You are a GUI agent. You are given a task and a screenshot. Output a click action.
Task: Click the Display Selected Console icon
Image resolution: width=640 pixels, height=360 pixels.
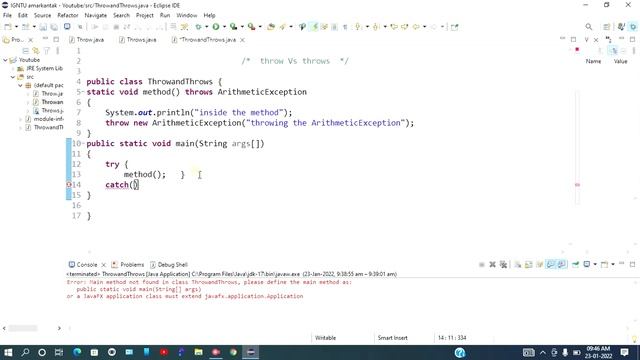[x=587, y=264]
